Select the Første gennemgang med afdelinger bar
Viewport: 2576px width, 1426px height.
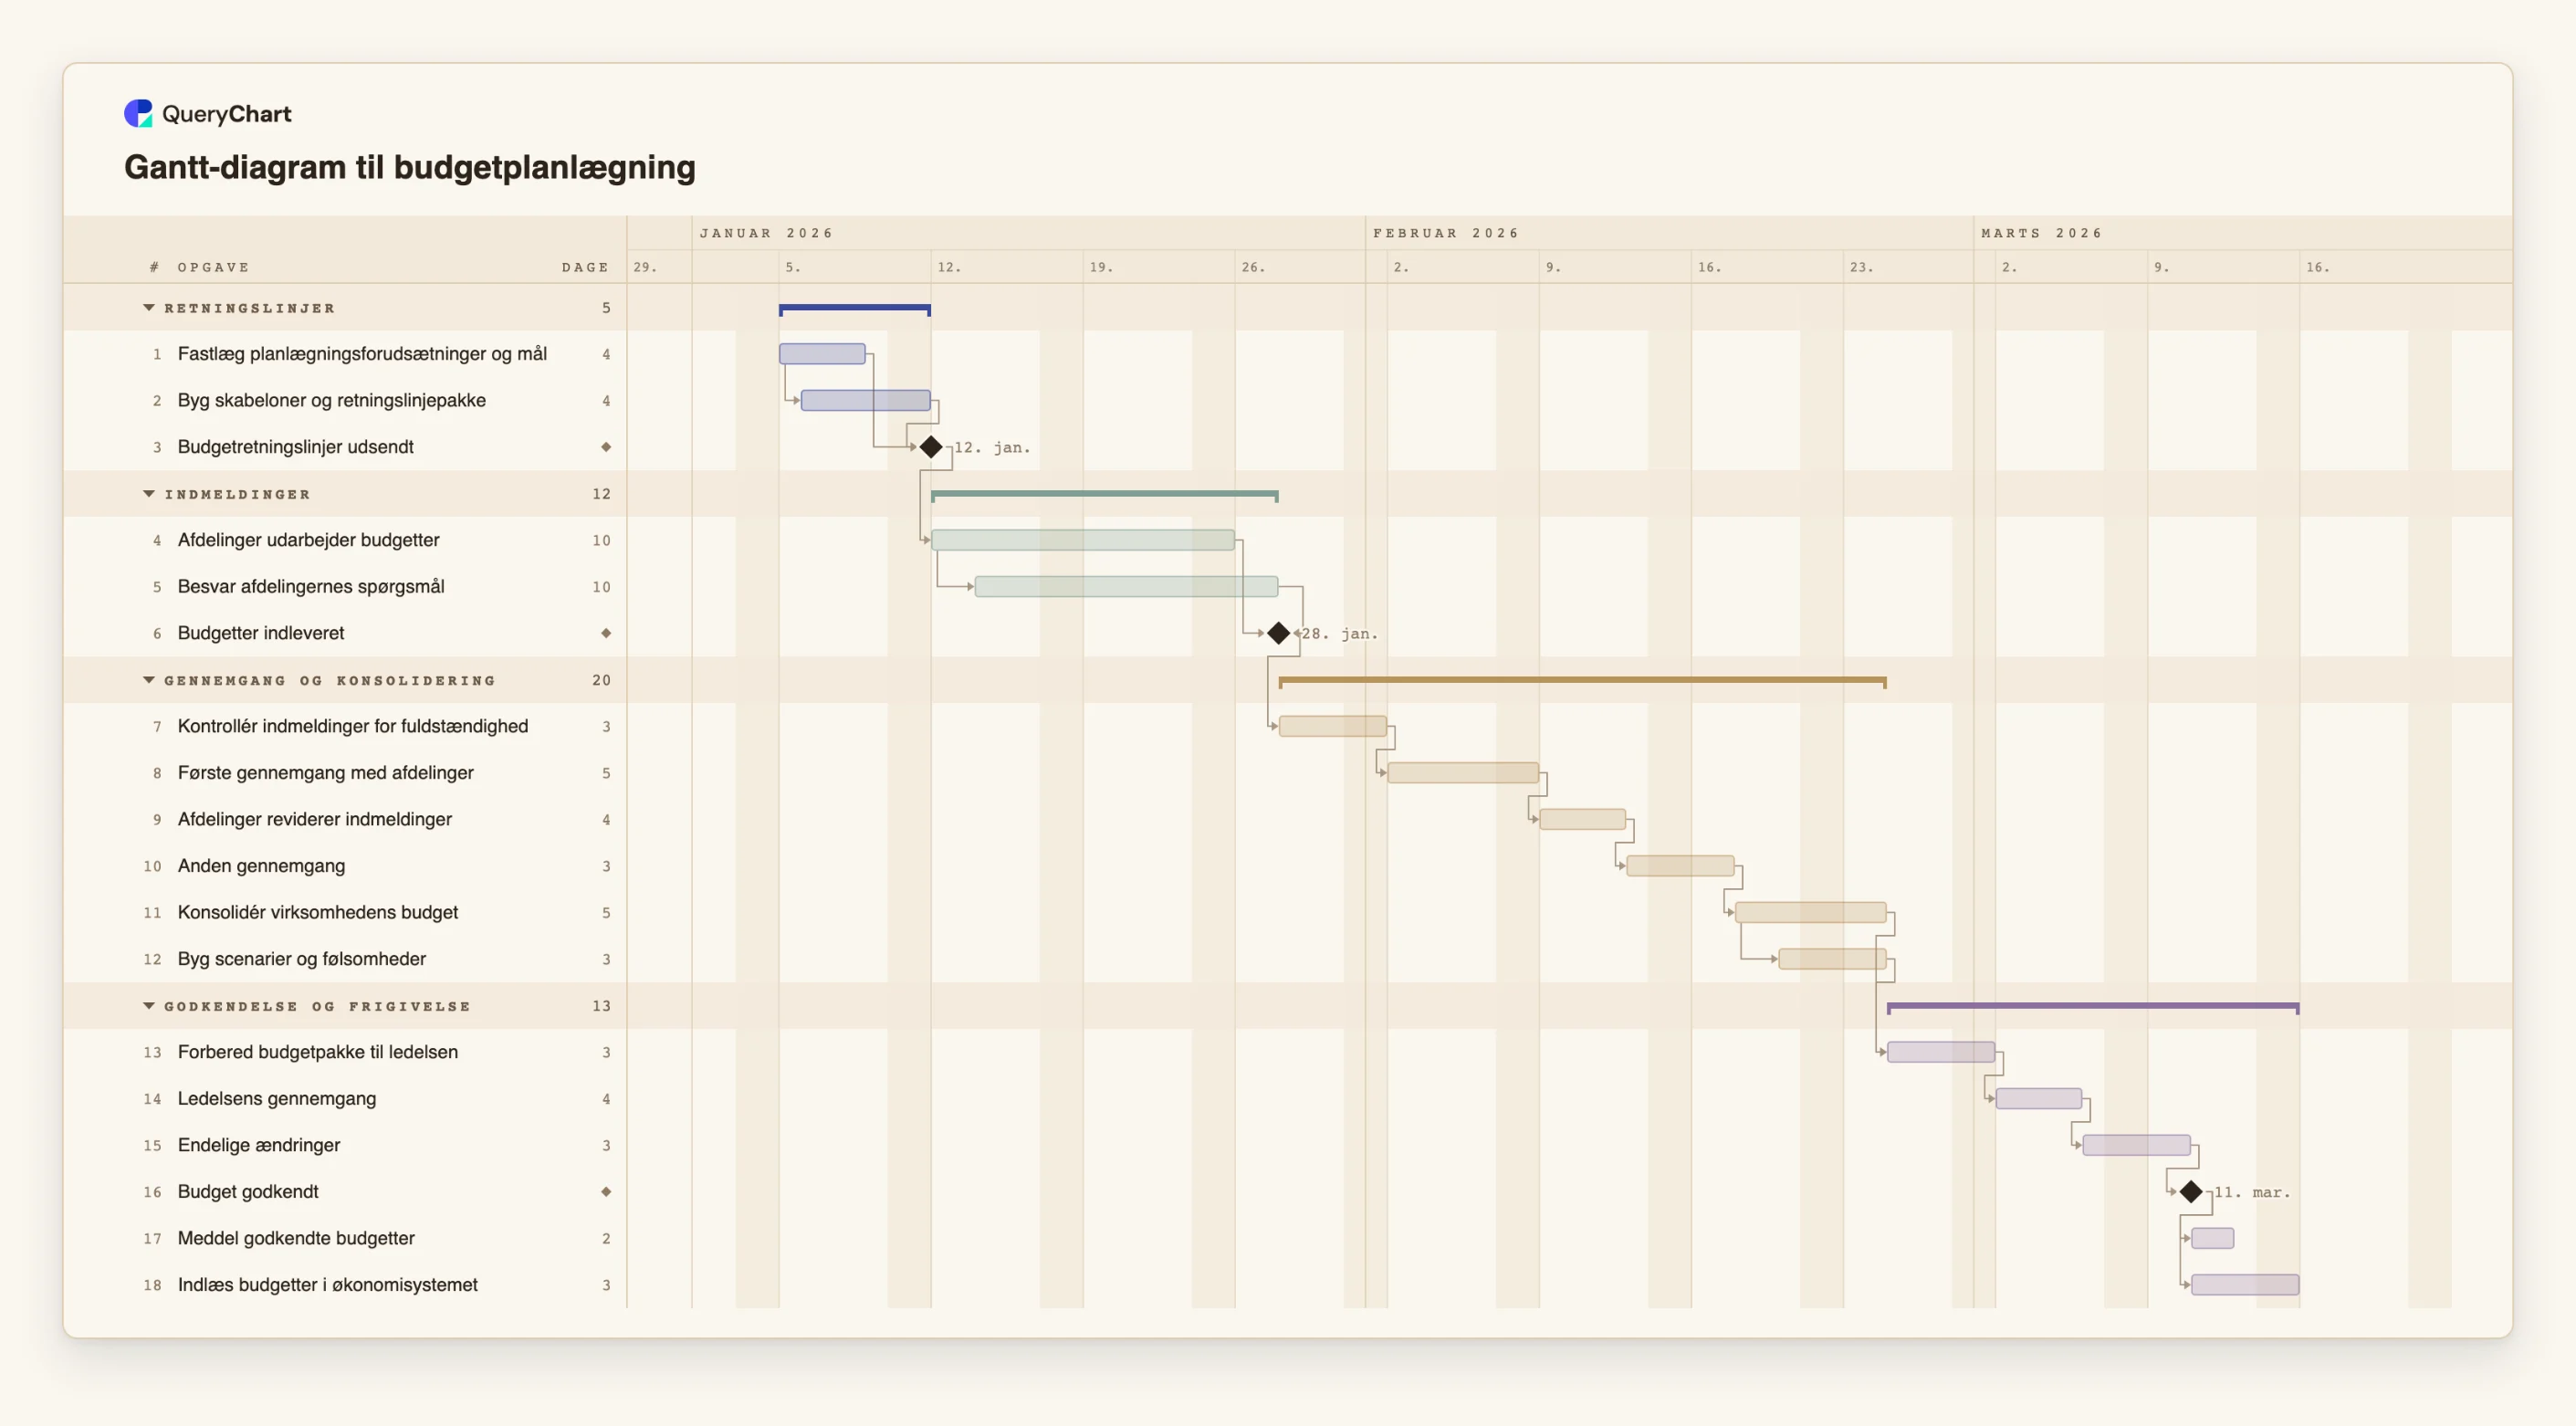coord(1463,773)
